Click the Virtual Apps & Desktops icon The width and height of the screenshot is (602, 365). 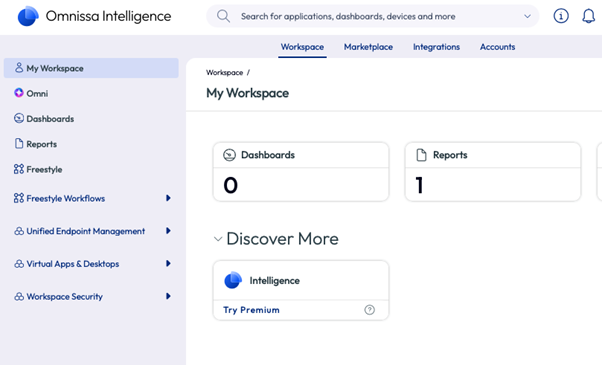[x=19, y=264]
